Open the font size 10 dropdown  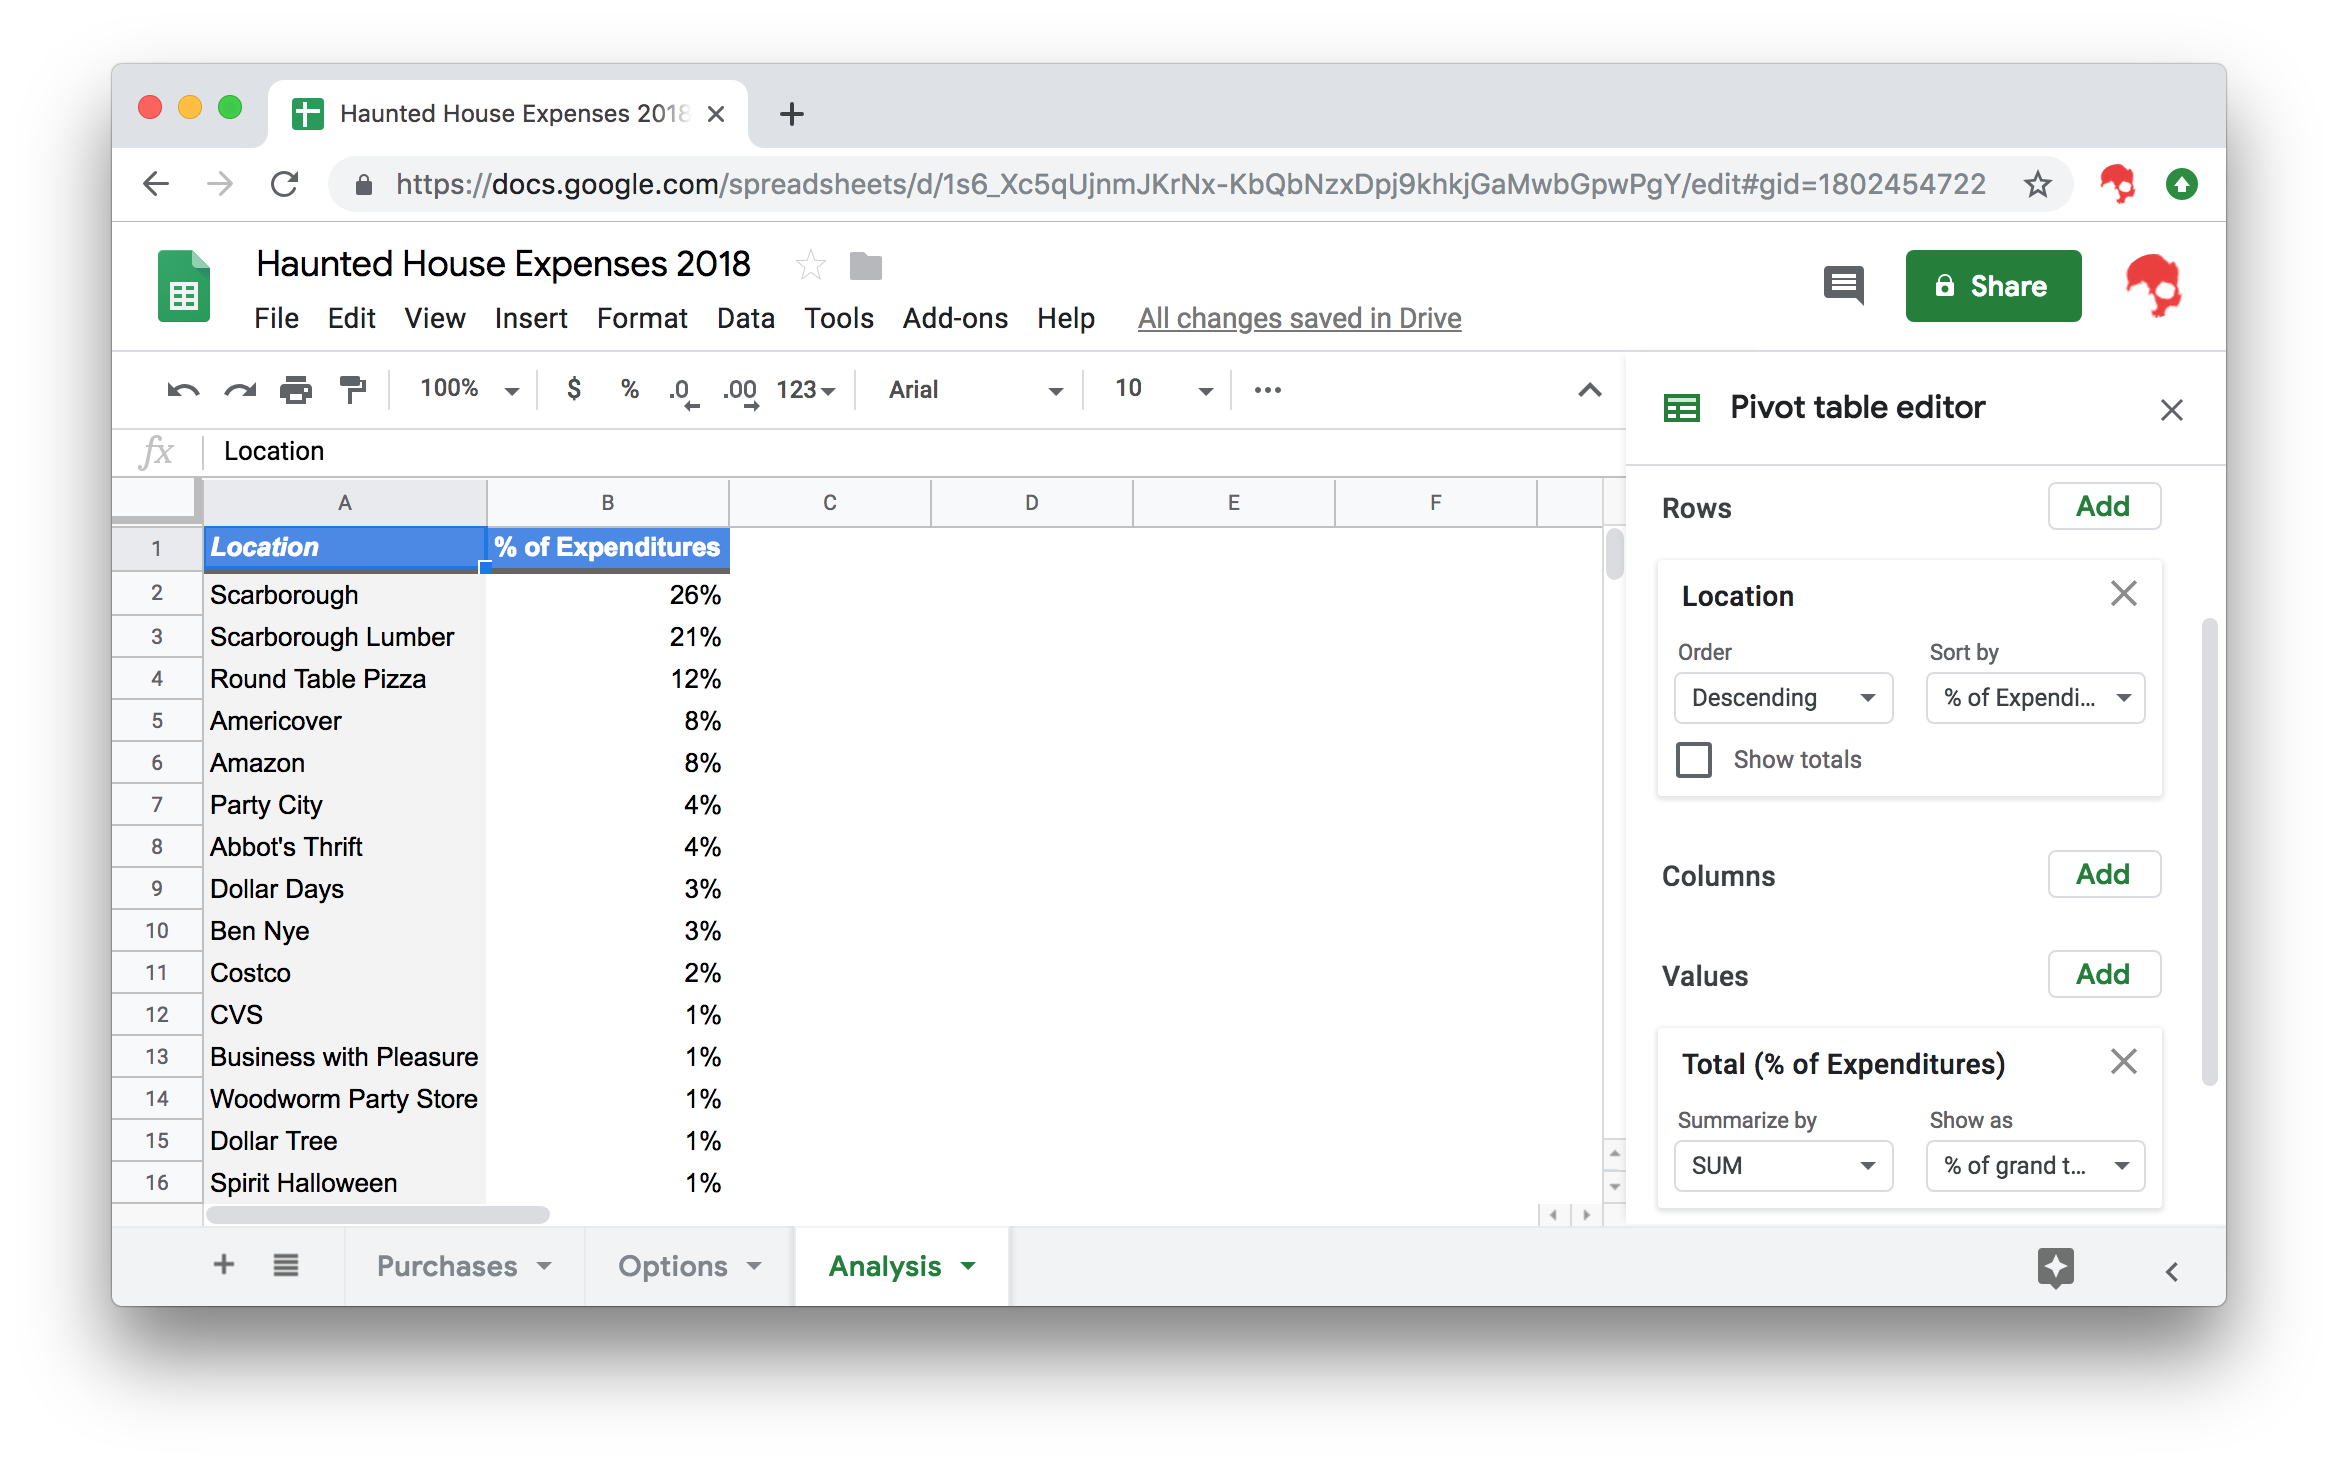(x=1162, y=389)
